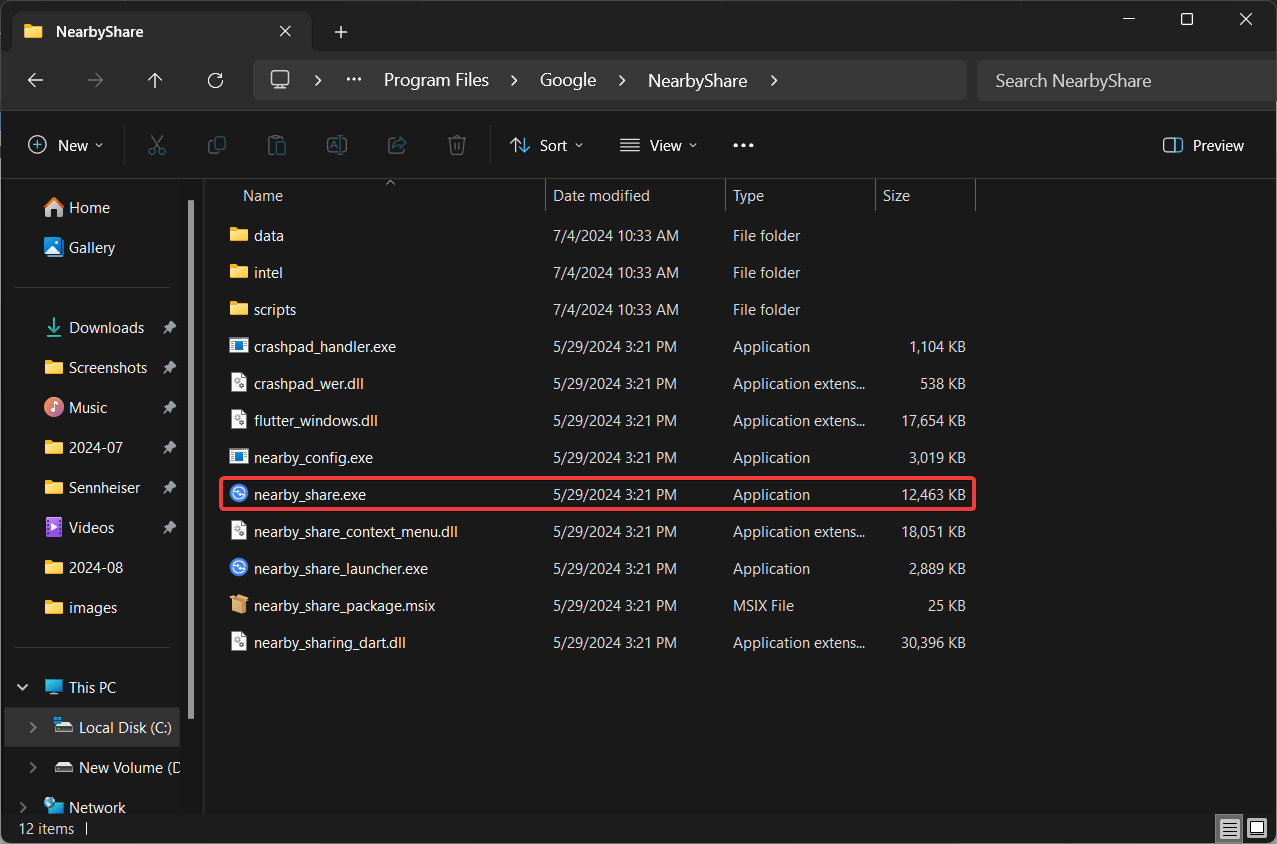Go forward with the right arrow
This screenshot has width=1277, height=844.
(95, 81)
